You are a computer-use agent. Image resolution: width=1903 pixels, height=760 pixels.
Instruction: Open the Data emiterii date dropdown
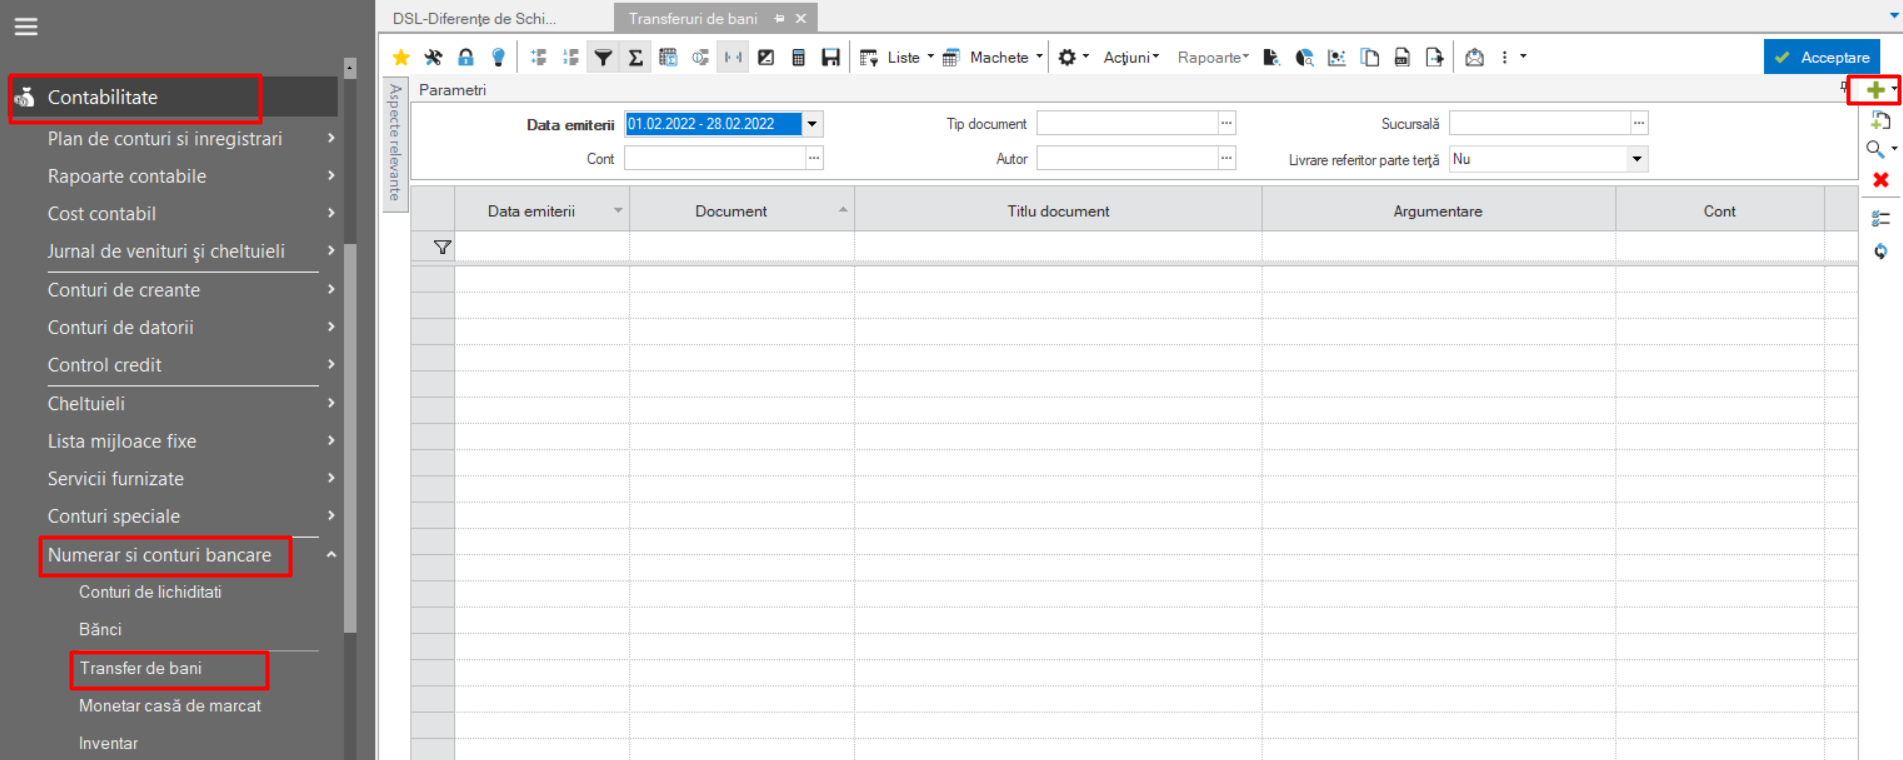tap(812, 124)
